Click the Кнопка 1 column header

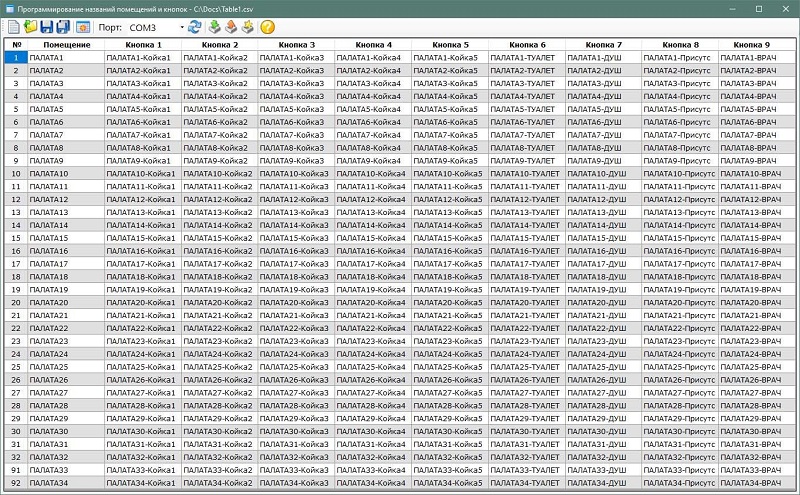(143, 45)
